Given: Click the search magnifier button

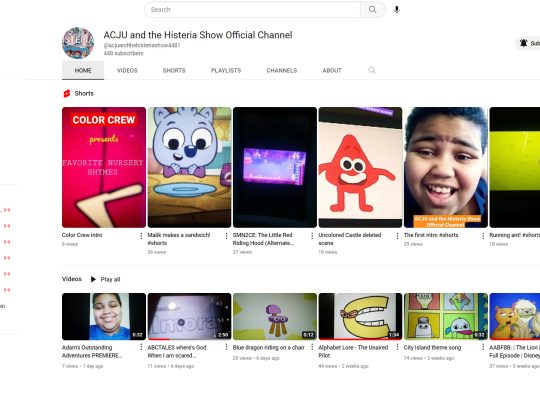Looking at the screenshot, I should point(373,10).
